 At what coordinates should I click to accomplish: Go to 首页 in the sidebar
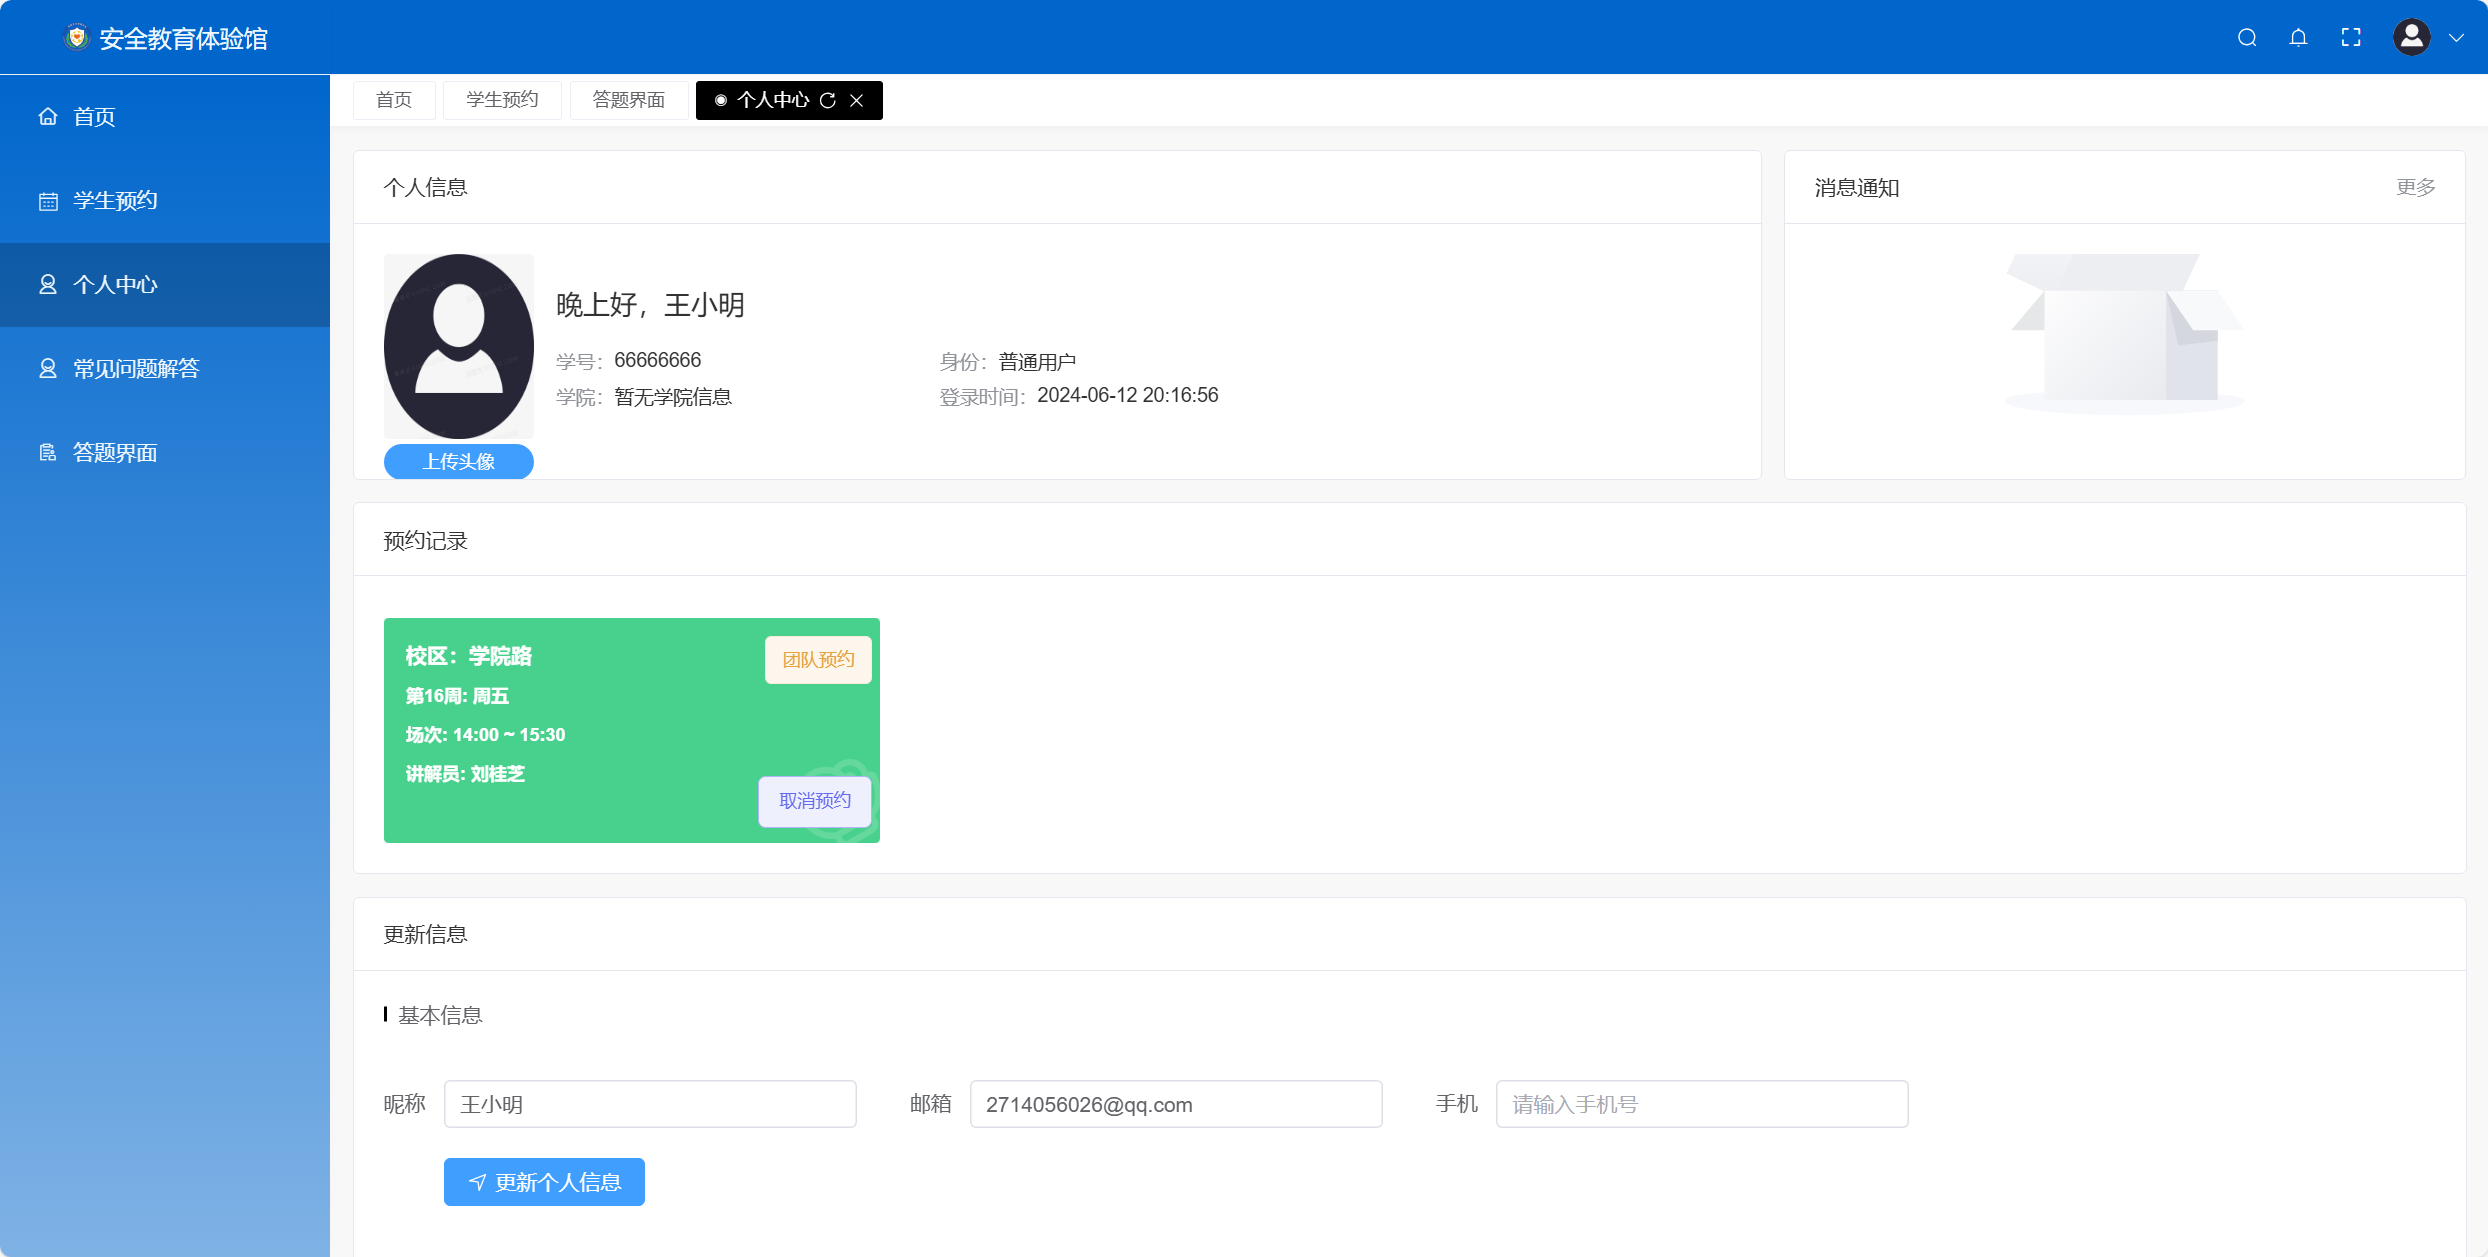pyautogui.click(x=94, y=117)
